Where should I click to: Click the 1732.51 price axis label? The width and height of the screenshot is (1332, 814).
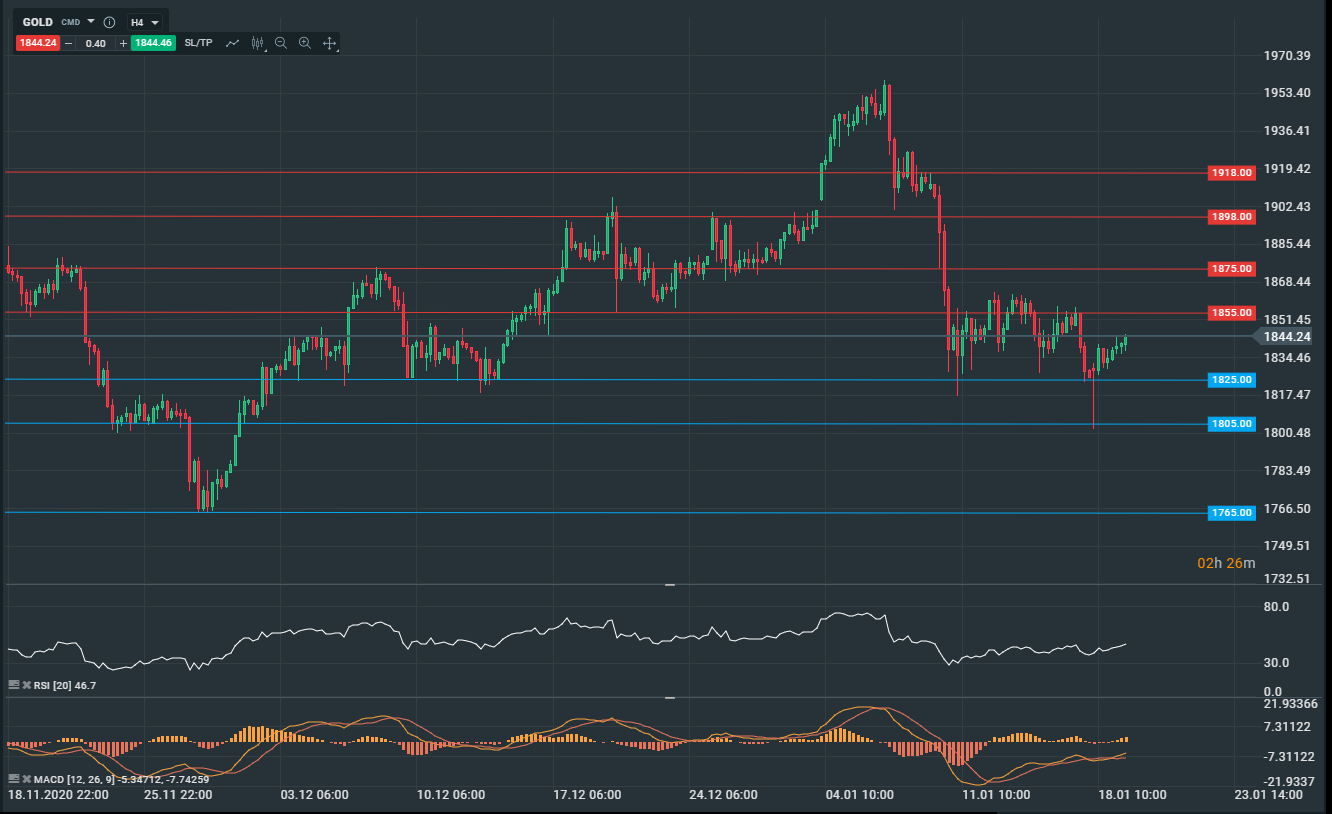point(1288,579)
